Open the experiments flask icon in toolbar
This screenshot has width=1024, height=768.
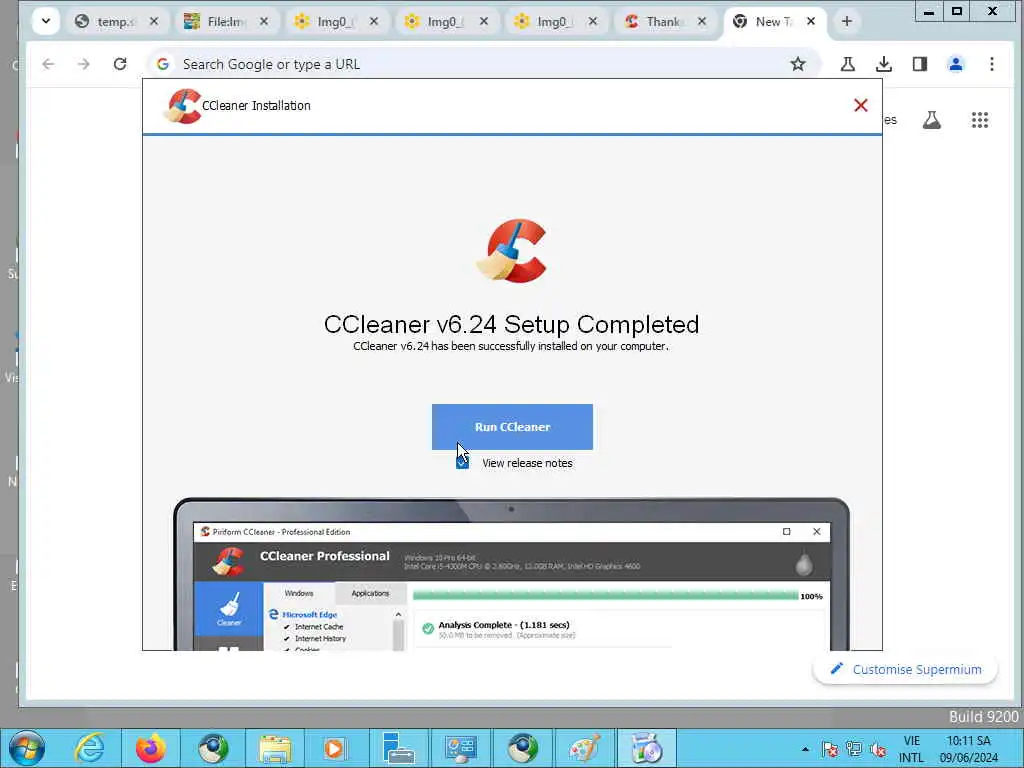pyautogui.click(x=848, y=64)
